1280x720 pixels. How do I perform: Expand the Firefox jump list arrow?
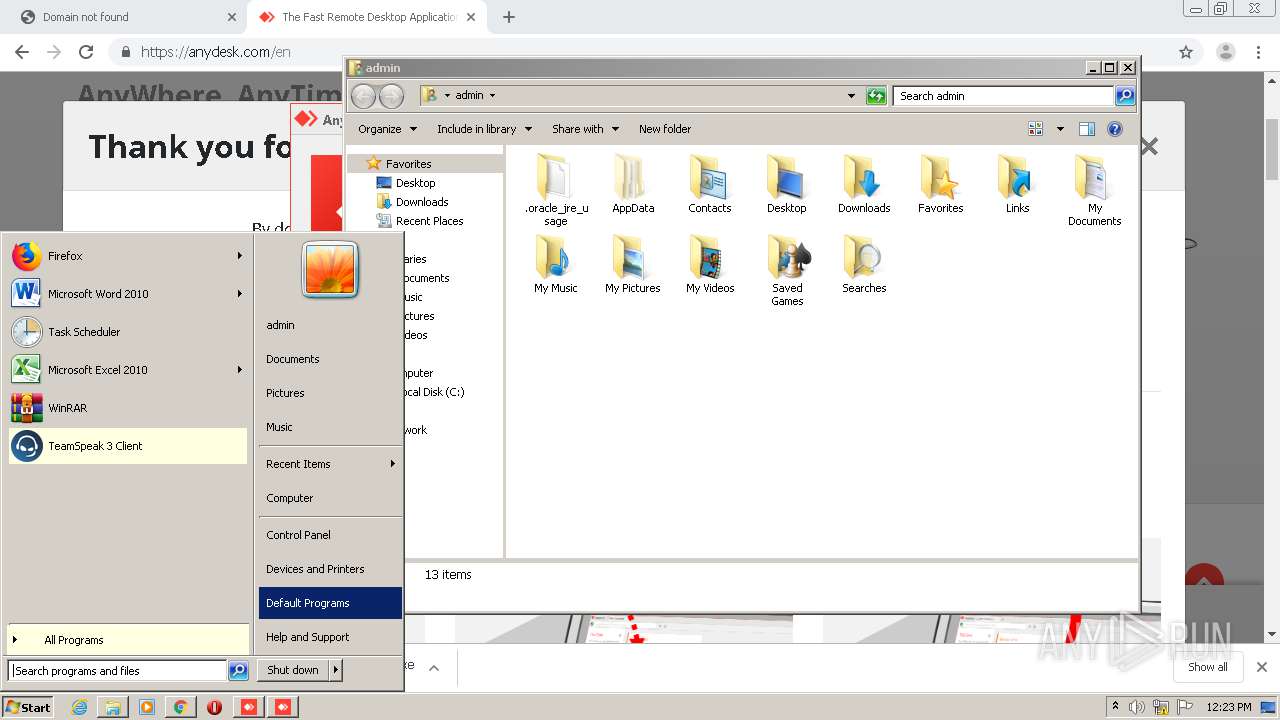240,256
